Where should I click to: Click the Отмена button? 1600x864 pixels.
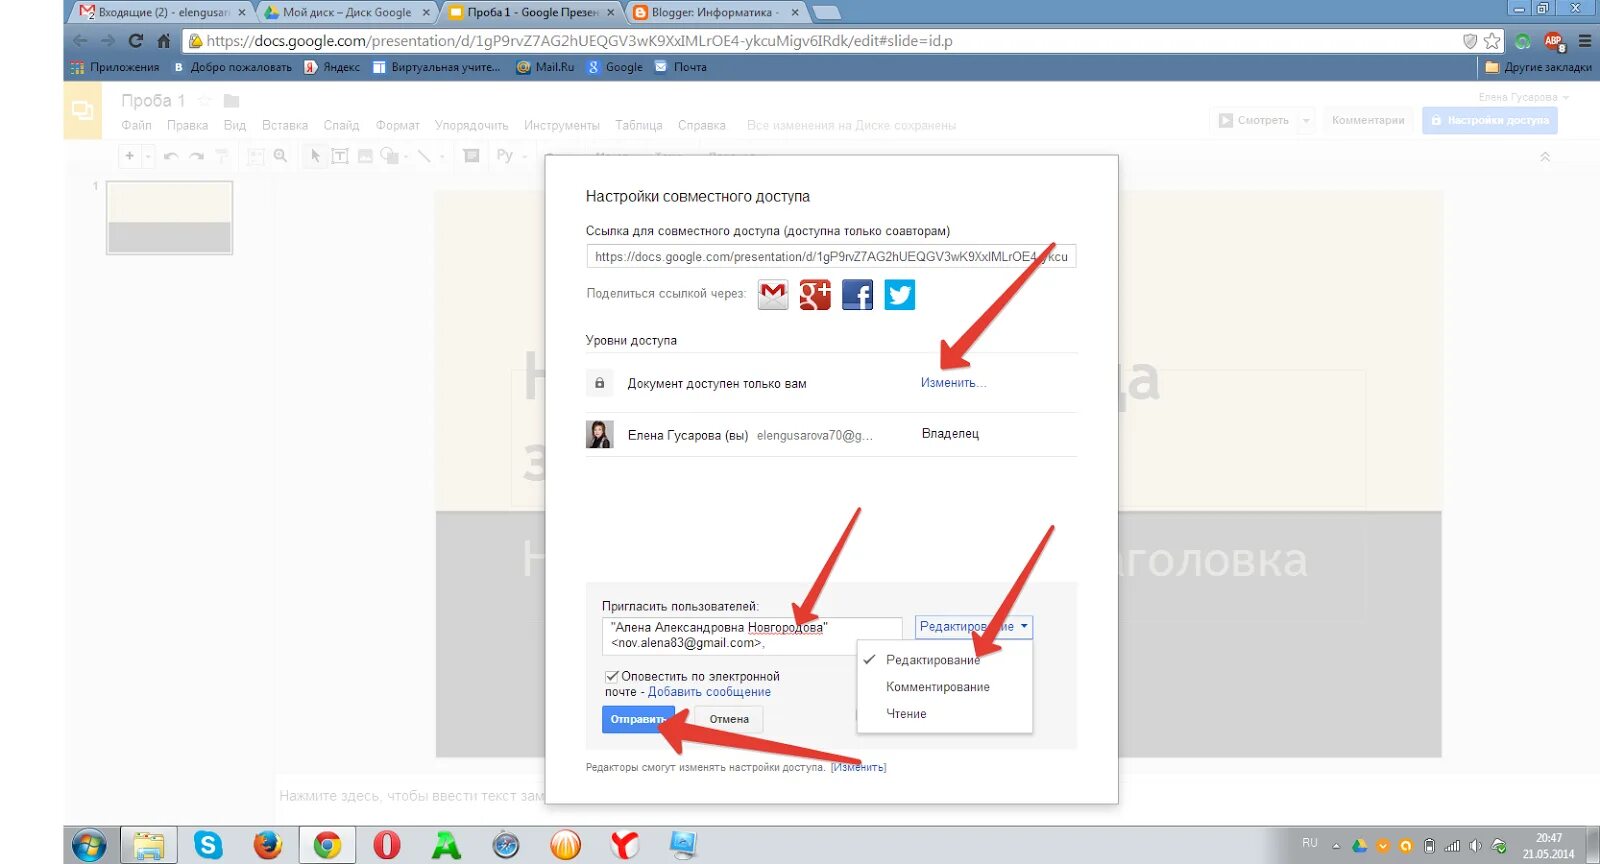(x=729, y=719)
